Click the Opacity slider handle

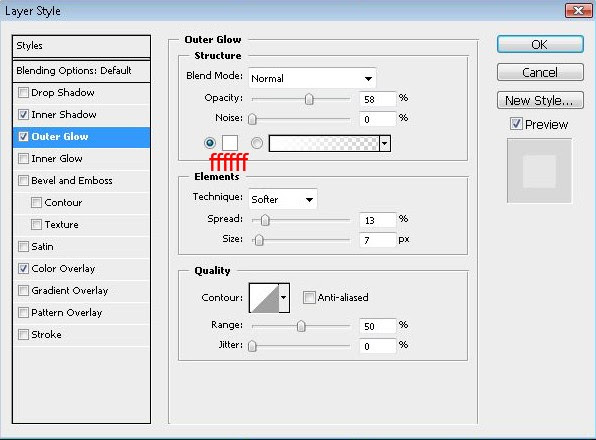pos(309,99)
